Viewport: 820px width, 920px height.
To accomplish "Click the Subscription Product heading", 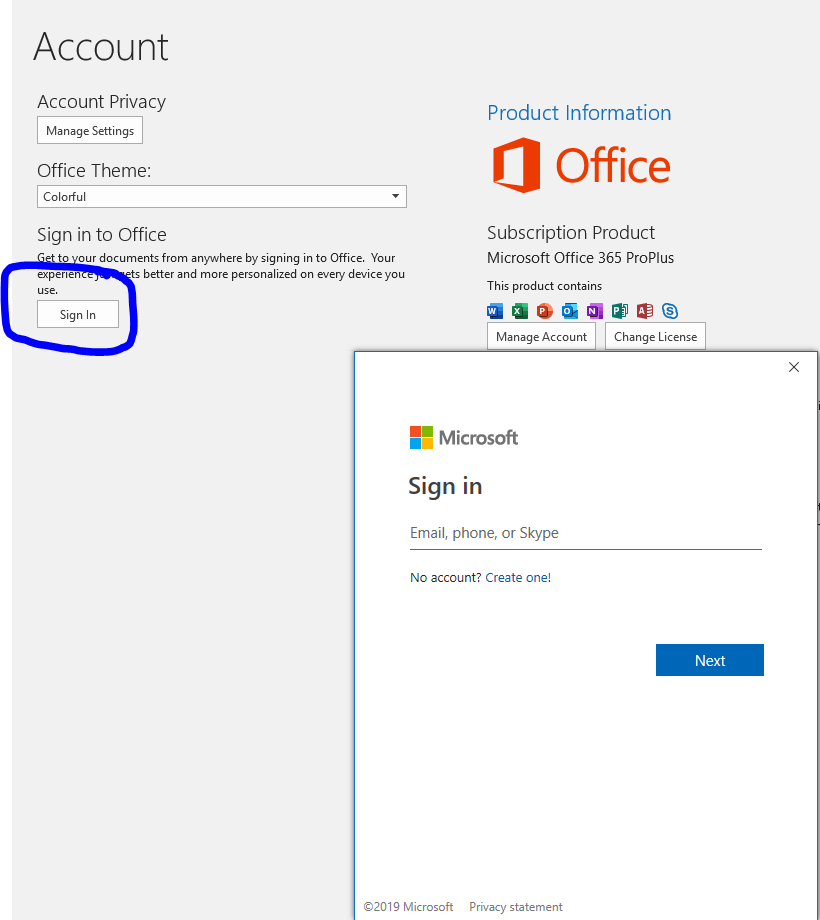I will pyautogui.click(x=571, y=233).
